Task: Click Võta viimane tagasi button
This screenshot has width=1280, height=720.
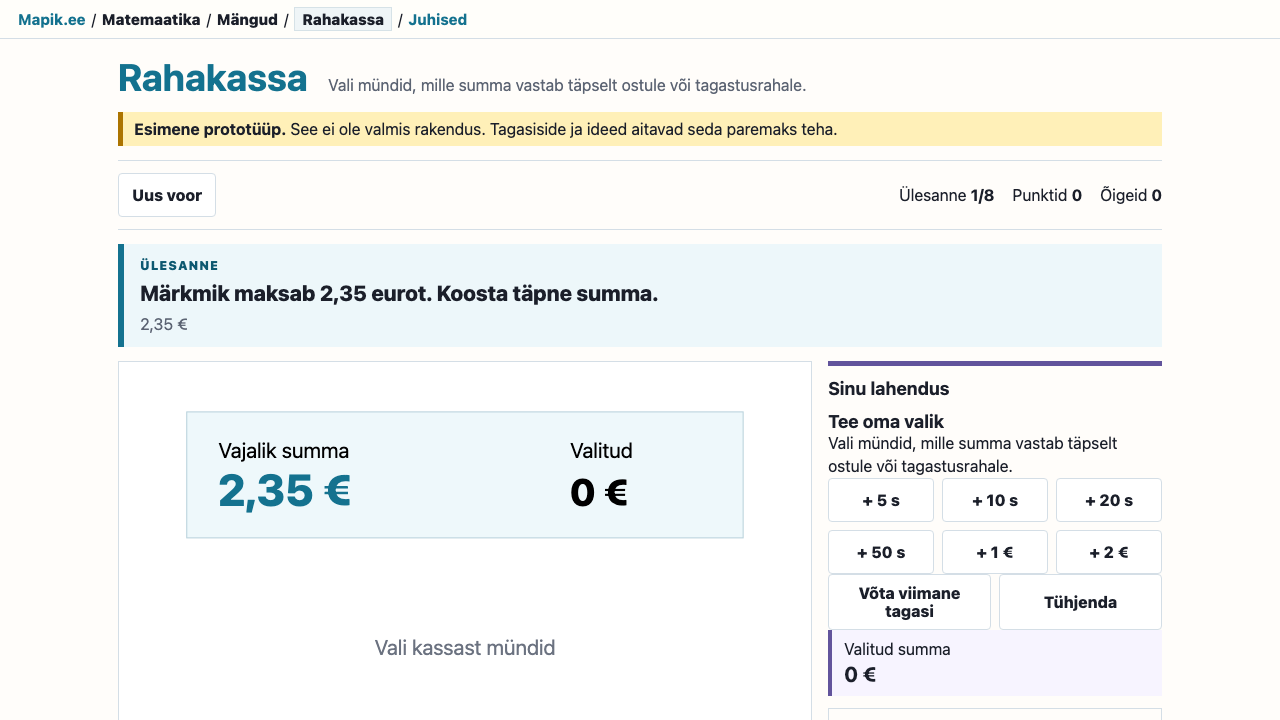Action: pyautogui.click(x=909, y=602)
